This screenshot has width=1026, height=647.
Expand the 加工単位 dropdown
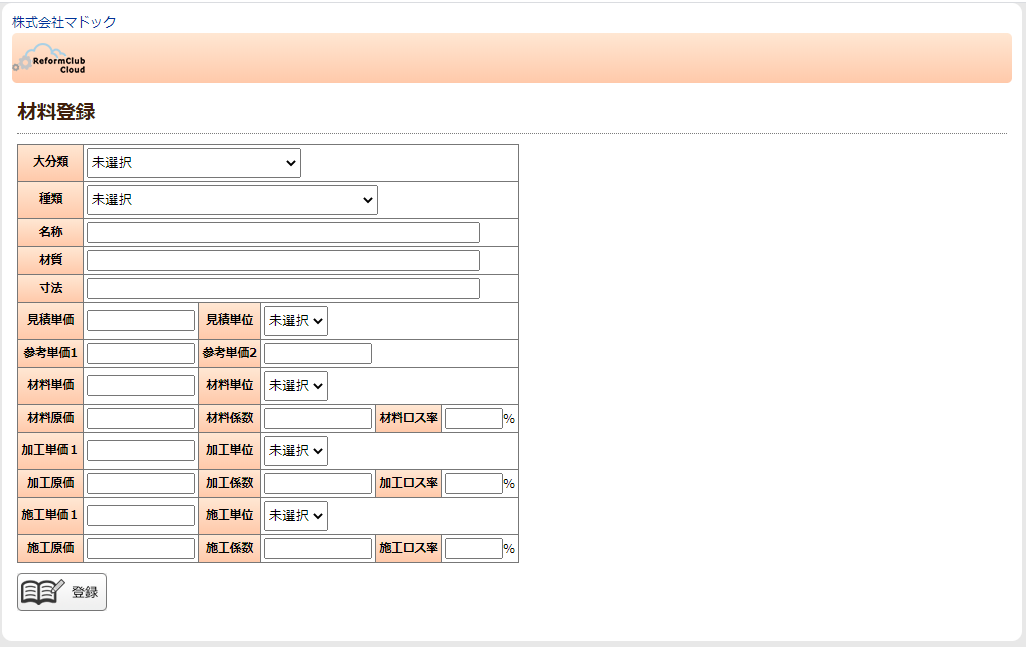tap(295, 451)
